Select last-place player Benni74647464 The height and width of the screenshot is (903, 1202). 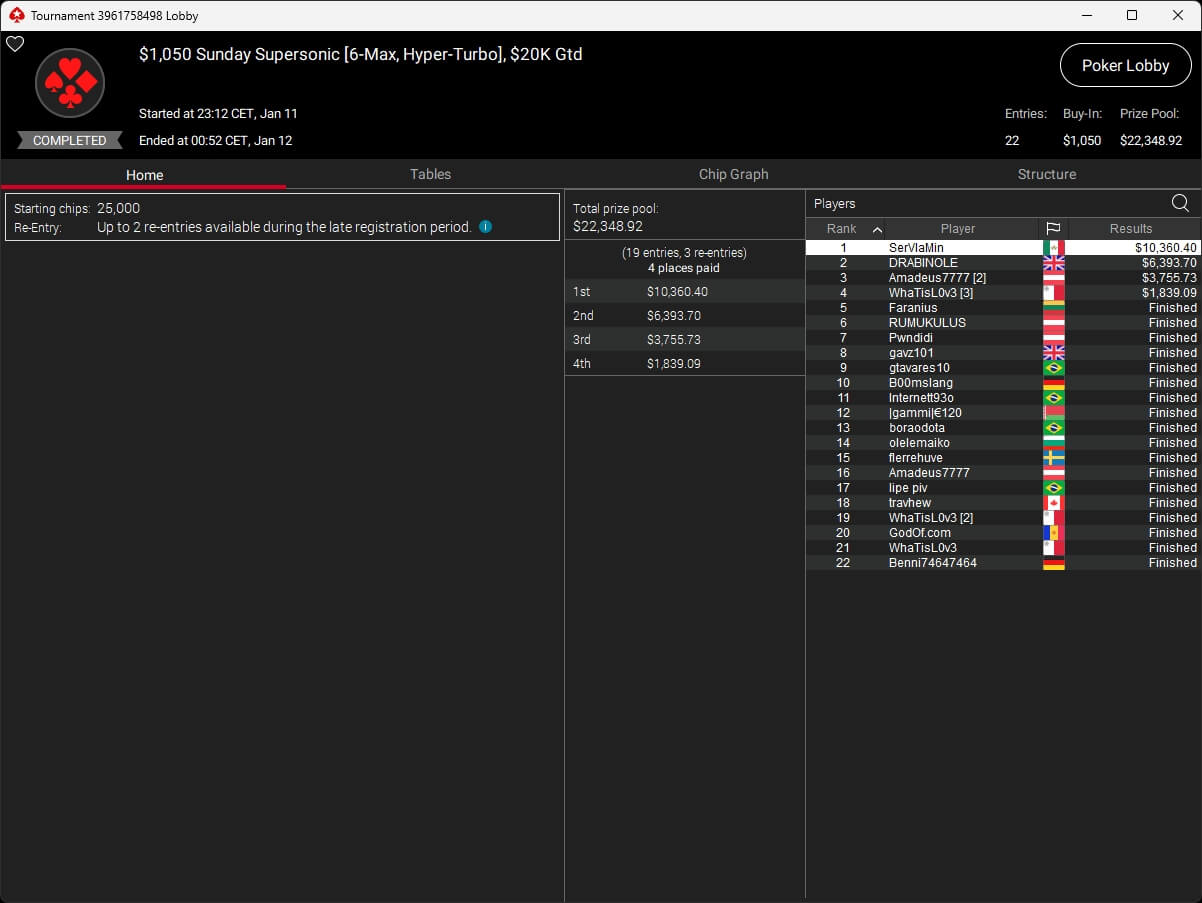click(932, 563)
